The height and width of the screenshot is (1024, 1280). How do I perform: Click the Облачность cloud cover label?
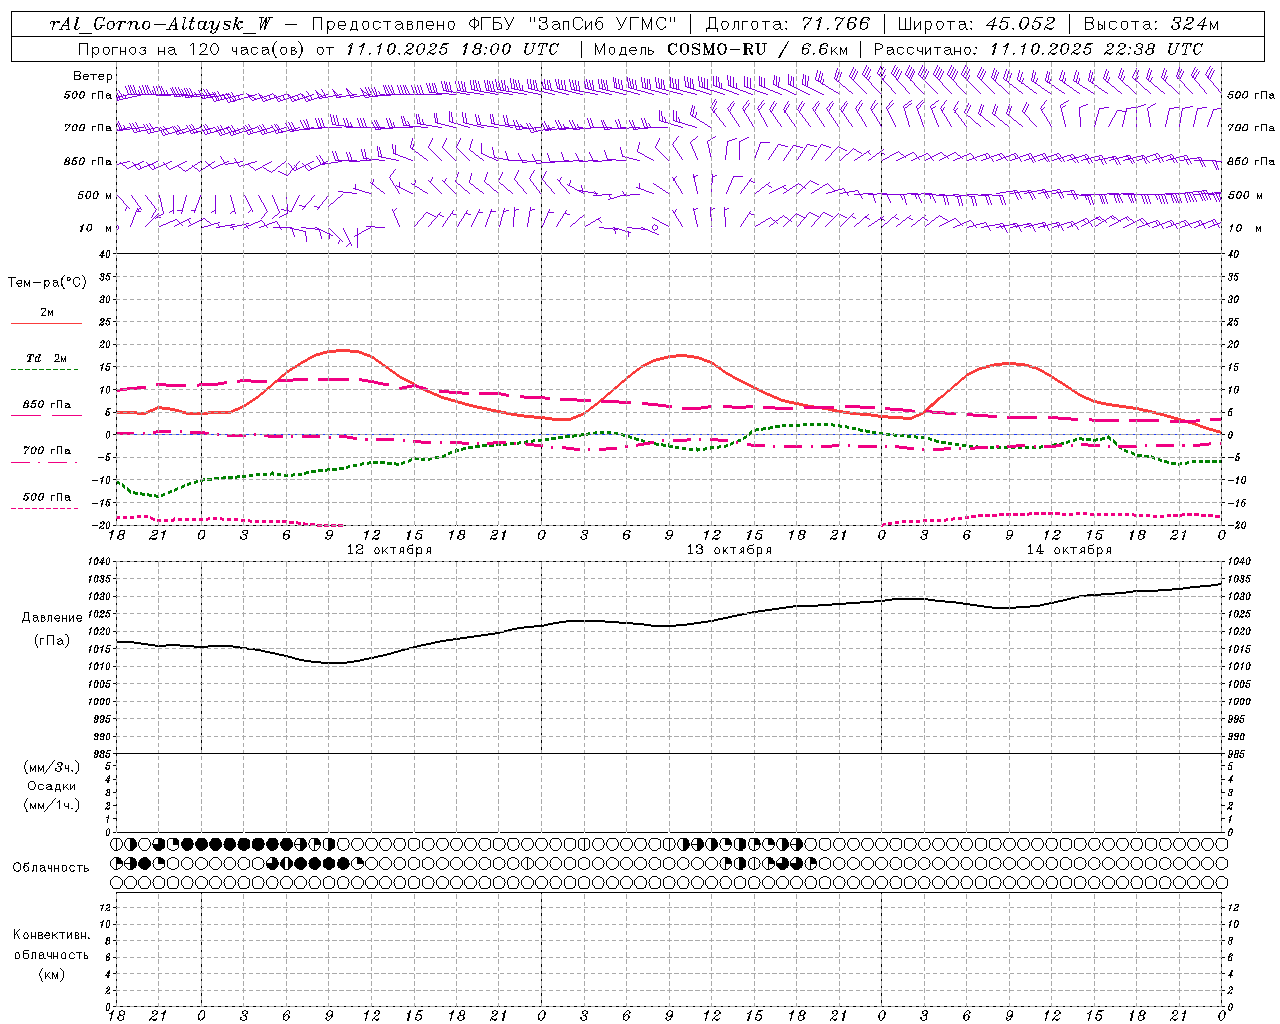pyautogui.click(x=51, y=868)
